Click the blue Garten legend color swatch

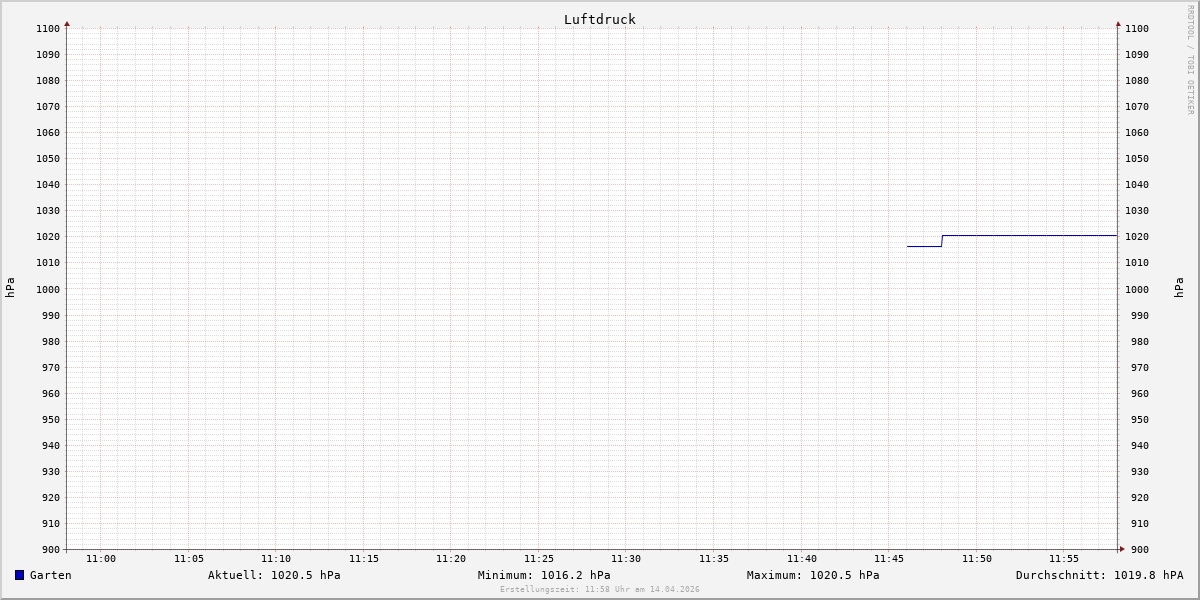pyautogui.click(x=19, y=575)
